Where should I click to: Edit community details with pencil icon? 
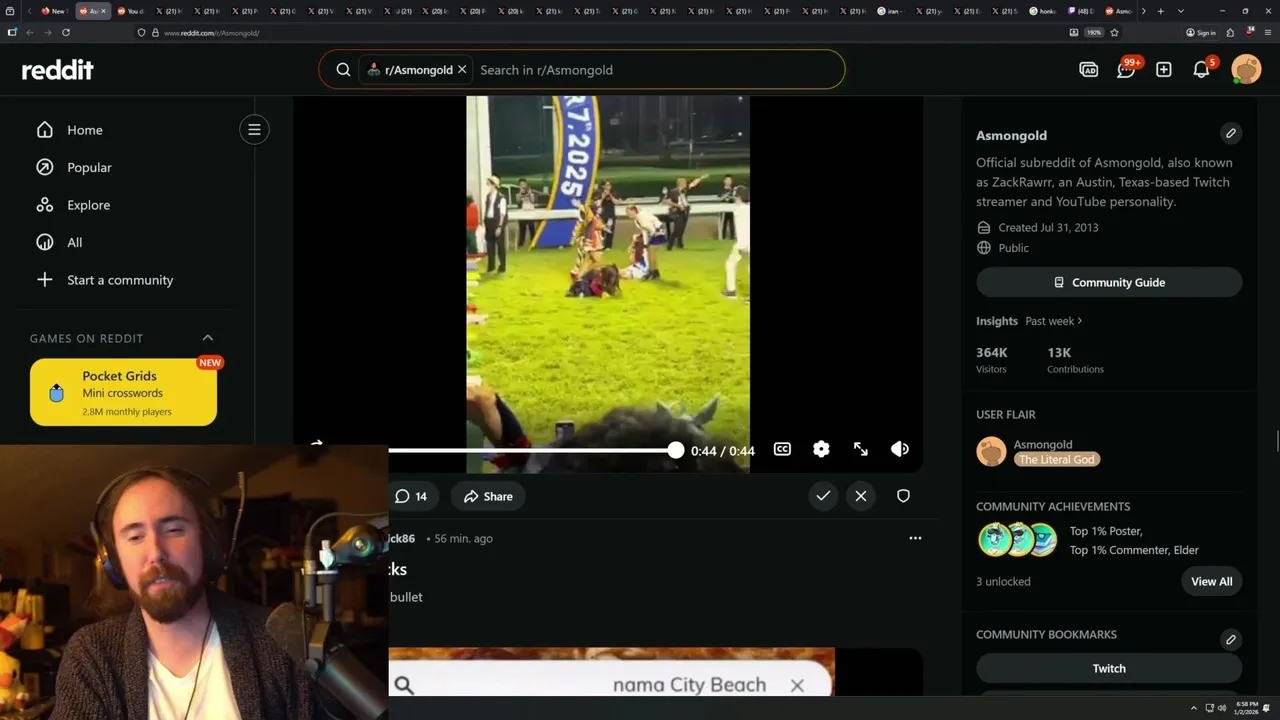[x=1231, y=133]
